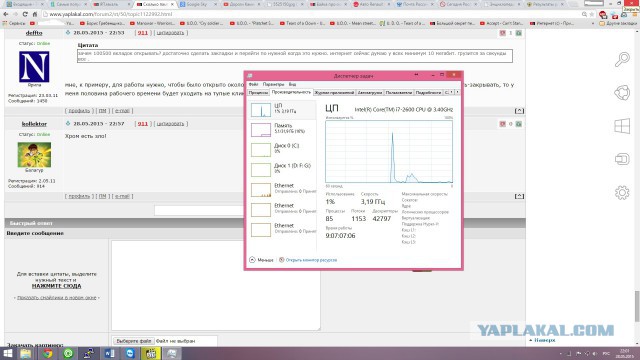The image size is (640, 360).
Task: Click the профиль link under deffto's post
Action: pyautogui.click(x=79, y=111)
